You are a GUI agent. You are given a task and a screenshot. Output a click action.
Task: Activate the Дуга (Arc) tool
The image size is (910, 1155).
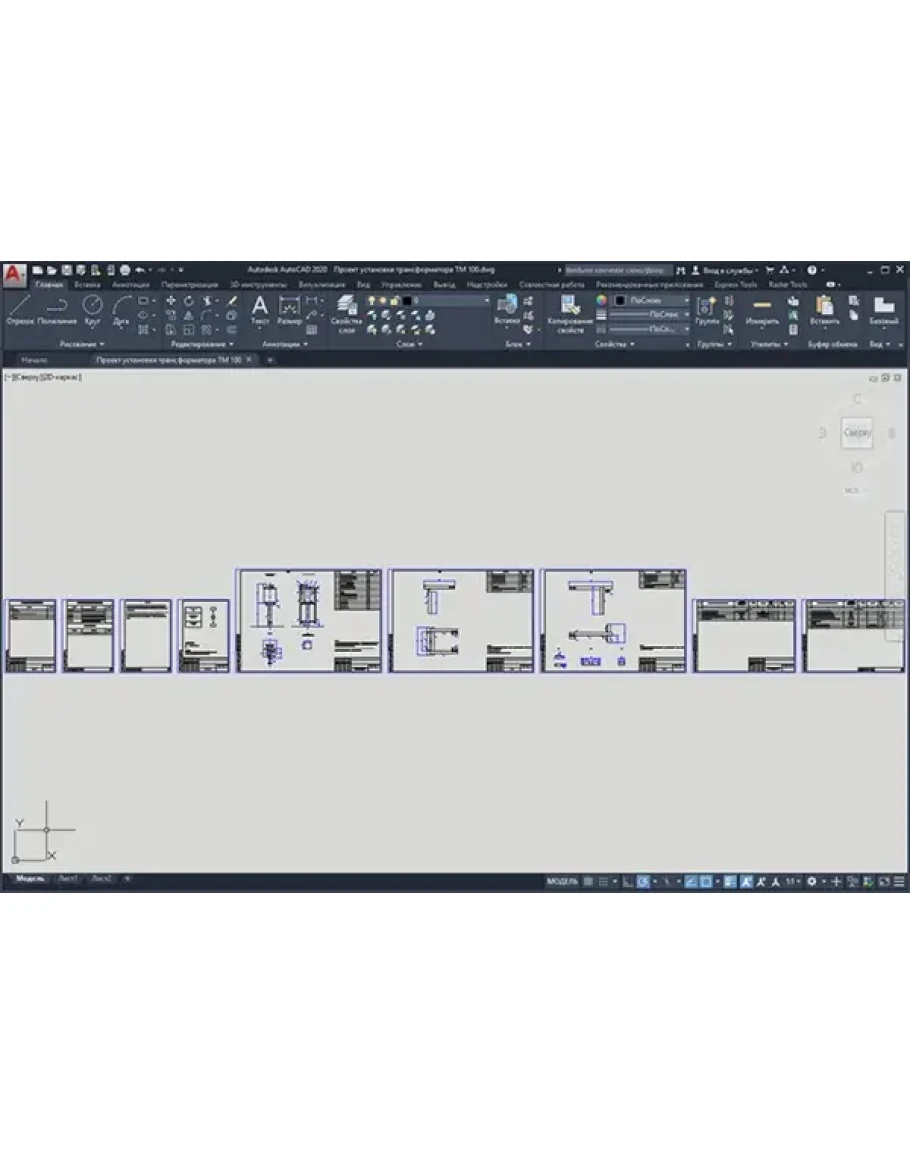(x=121, y=306)
